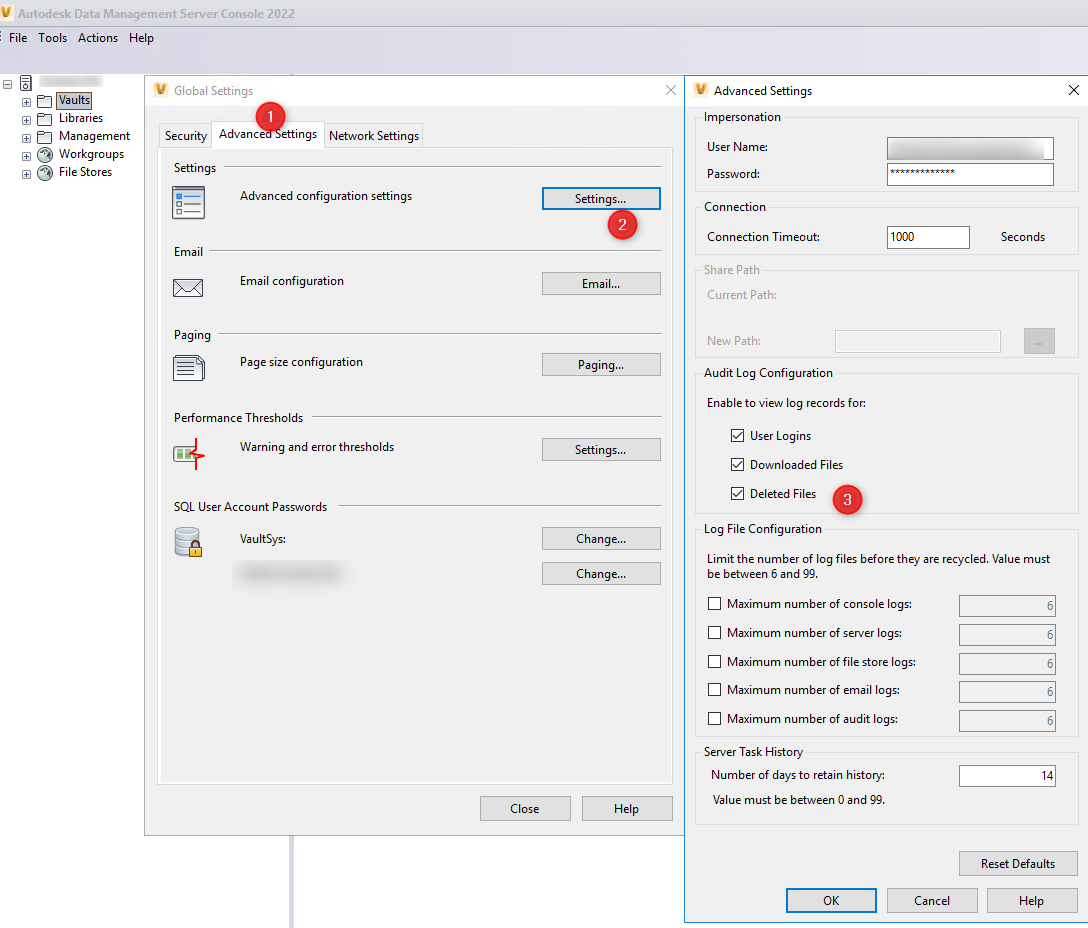Click the Page size configuration icon
The image size is (1088, 928).
tap(188, 367)
